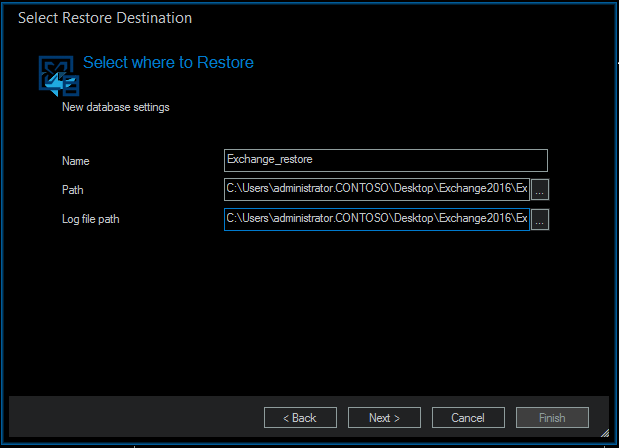Click the "New database settings" subtitle text

(x=116, y=107)
